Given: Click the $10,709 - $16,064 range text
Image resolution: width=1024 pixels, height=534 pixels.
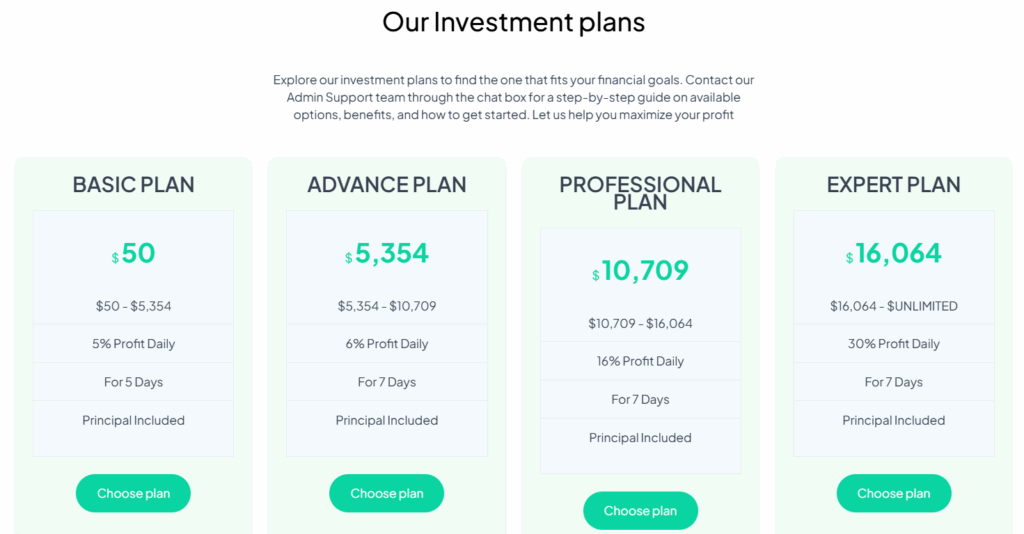Looking at the screenshot, I should pyautogui.click(x=640, y=323).
